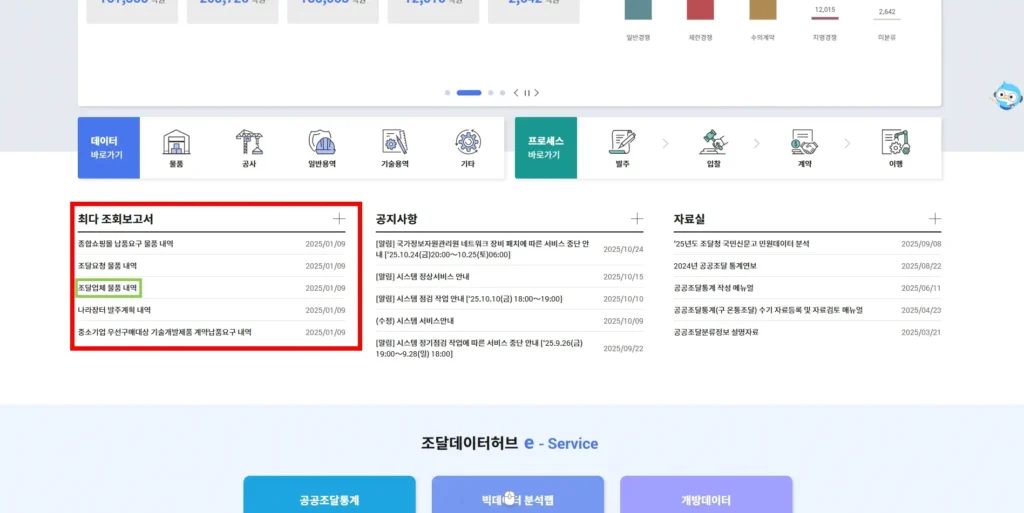Screen dimensions: 1024x513
Task: Open the 이행 process icon
Action: tap(895, 145)
